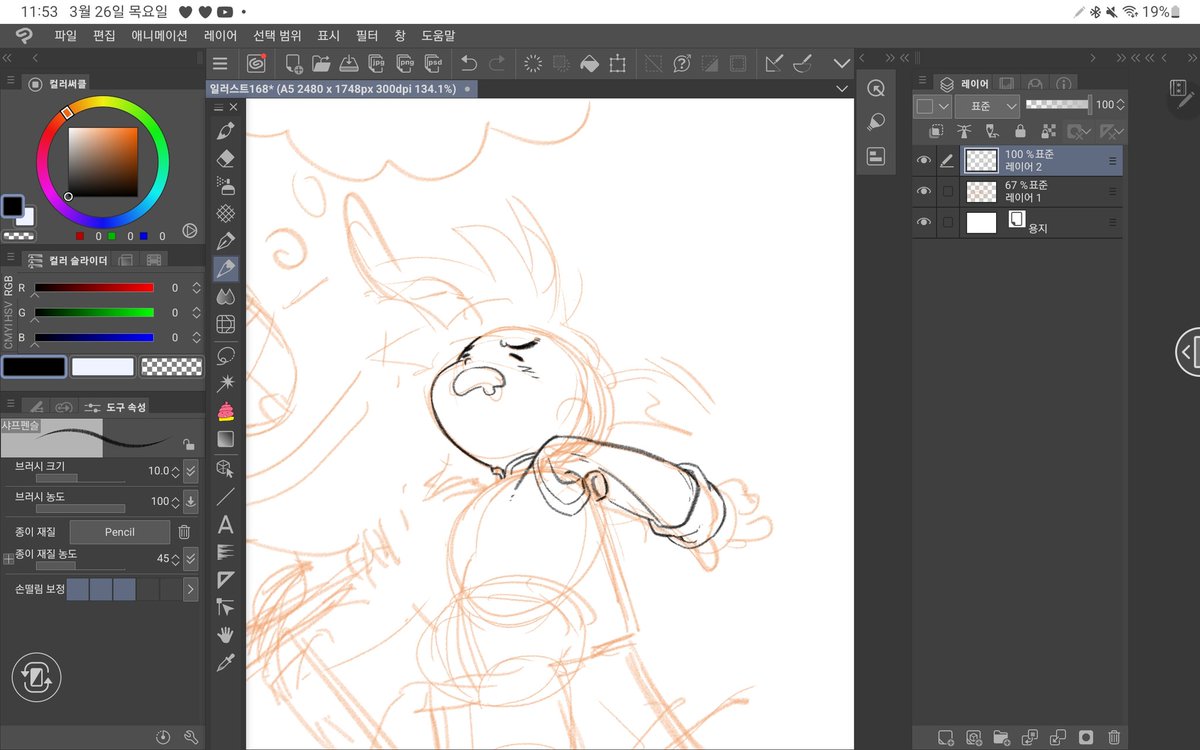Open the 레이어 menu

[x=220, y=35]
